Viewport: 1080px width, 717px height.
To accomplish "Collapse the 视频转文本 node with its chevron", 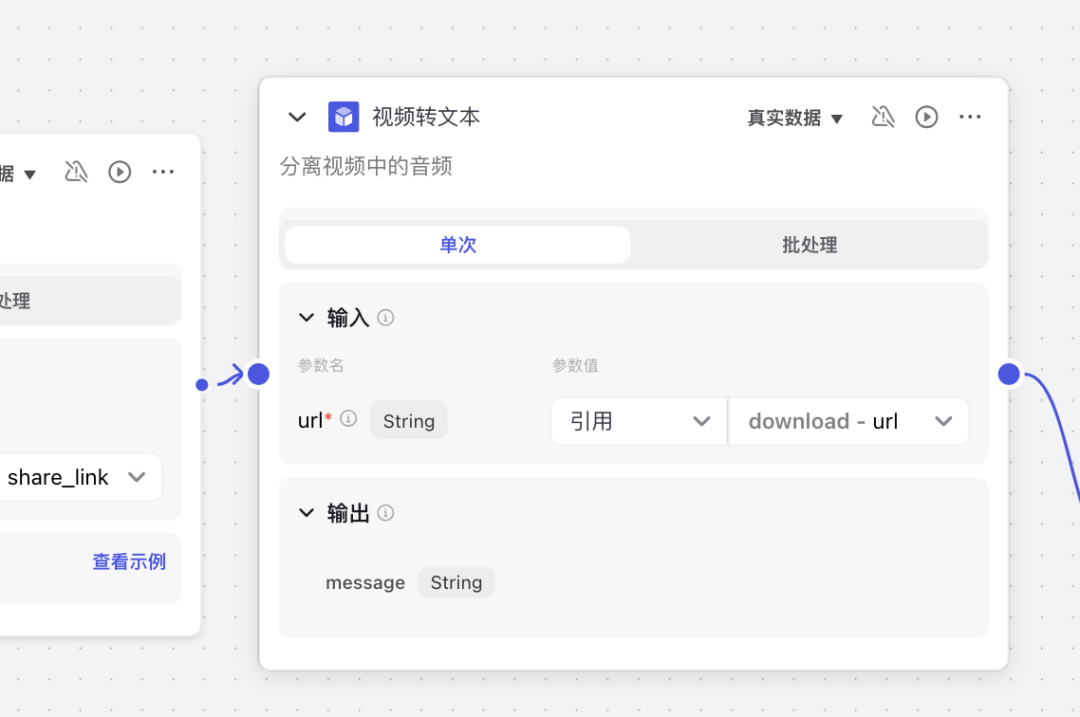I will (x=296, y=116).
